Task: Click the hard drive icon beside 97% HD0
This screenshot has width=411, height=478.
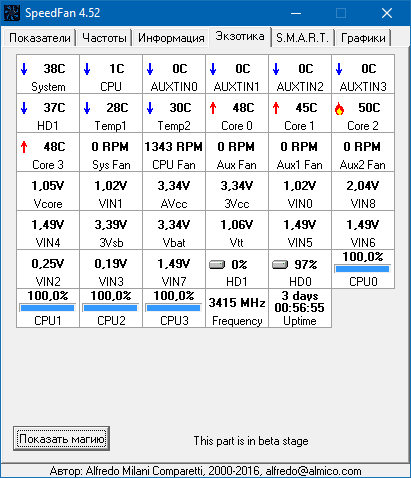Action: pyautogui.click(x=280, y=265)
